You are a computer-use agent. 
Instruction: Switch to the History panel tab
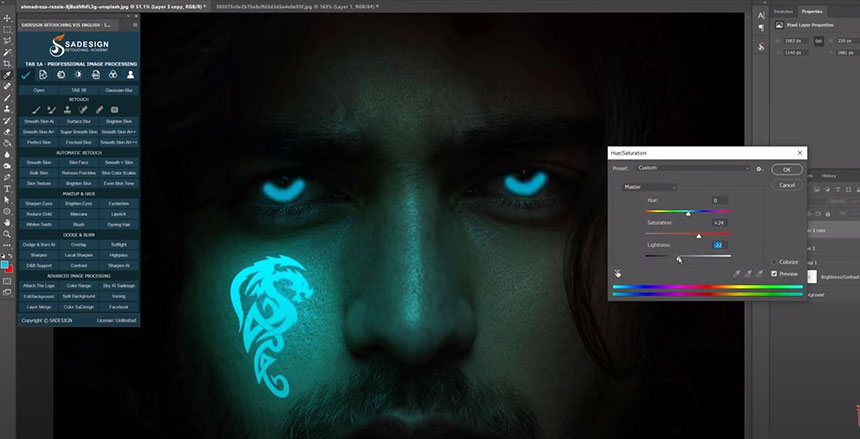click(829, 175)
